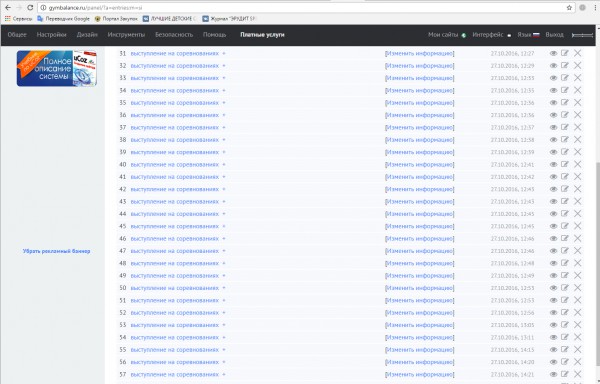The height and width of the screenshot is (384, 600).
Task: Open the Безопасность menu
Action: pyautogui.click(x=174, y=35)
